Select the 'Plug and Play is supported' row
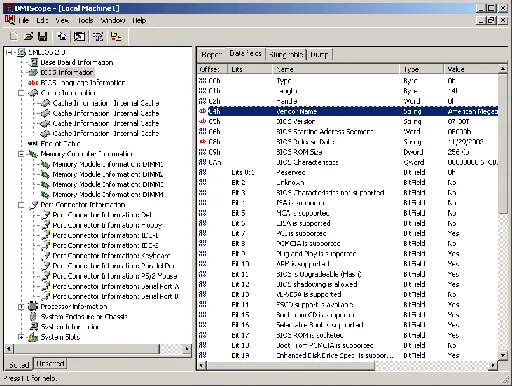The image size is (512, 386). 348,254
